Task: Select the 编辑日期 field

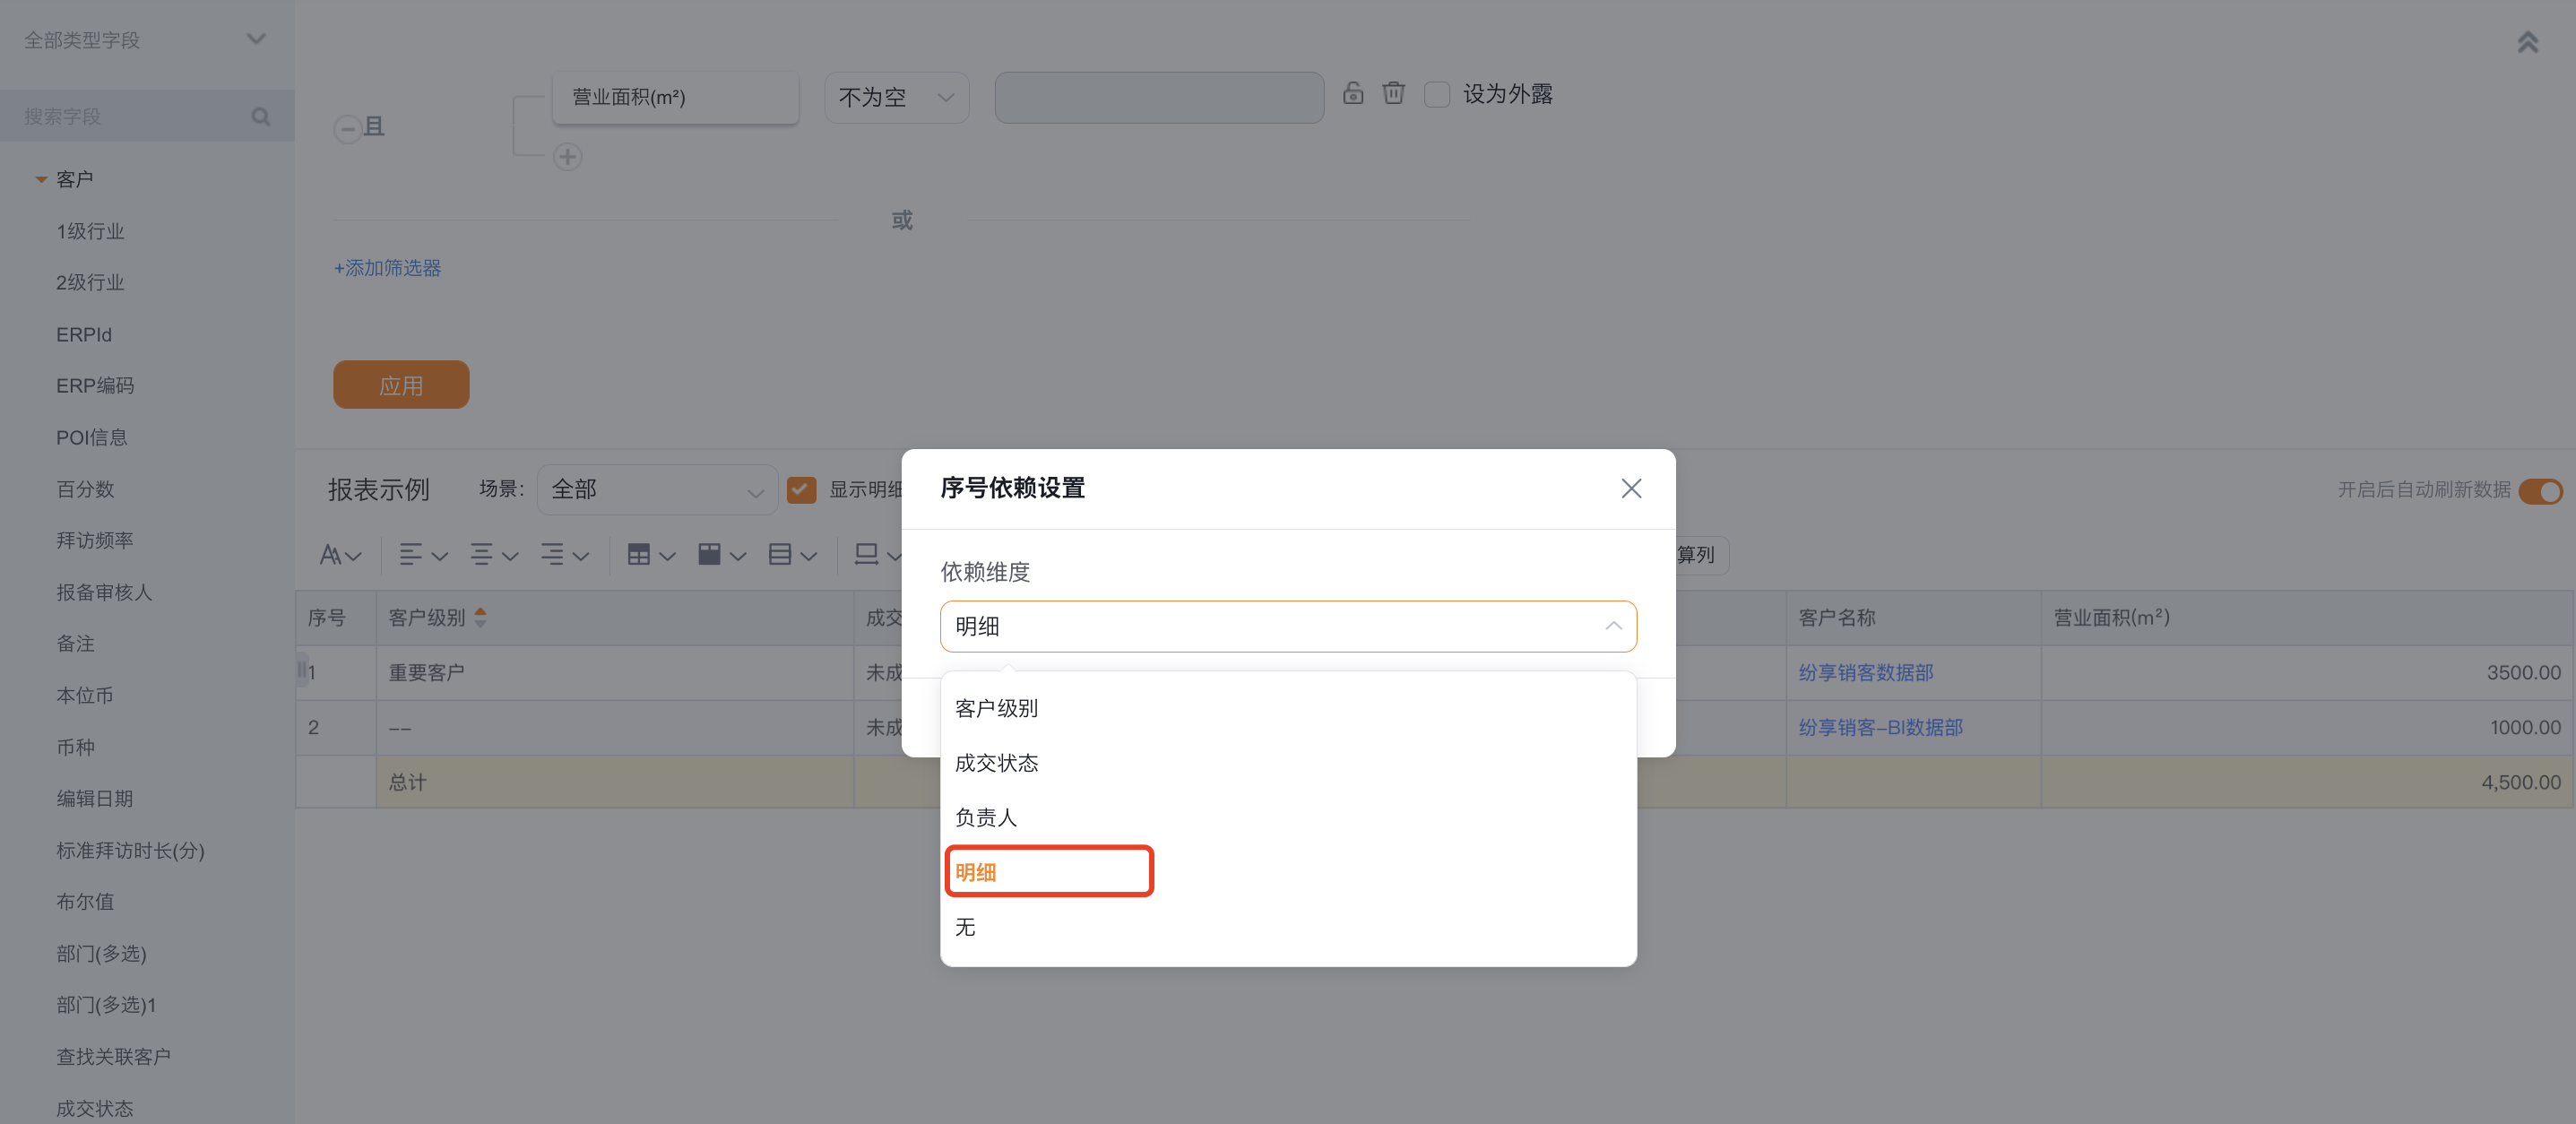Action: tap(95, 799)
